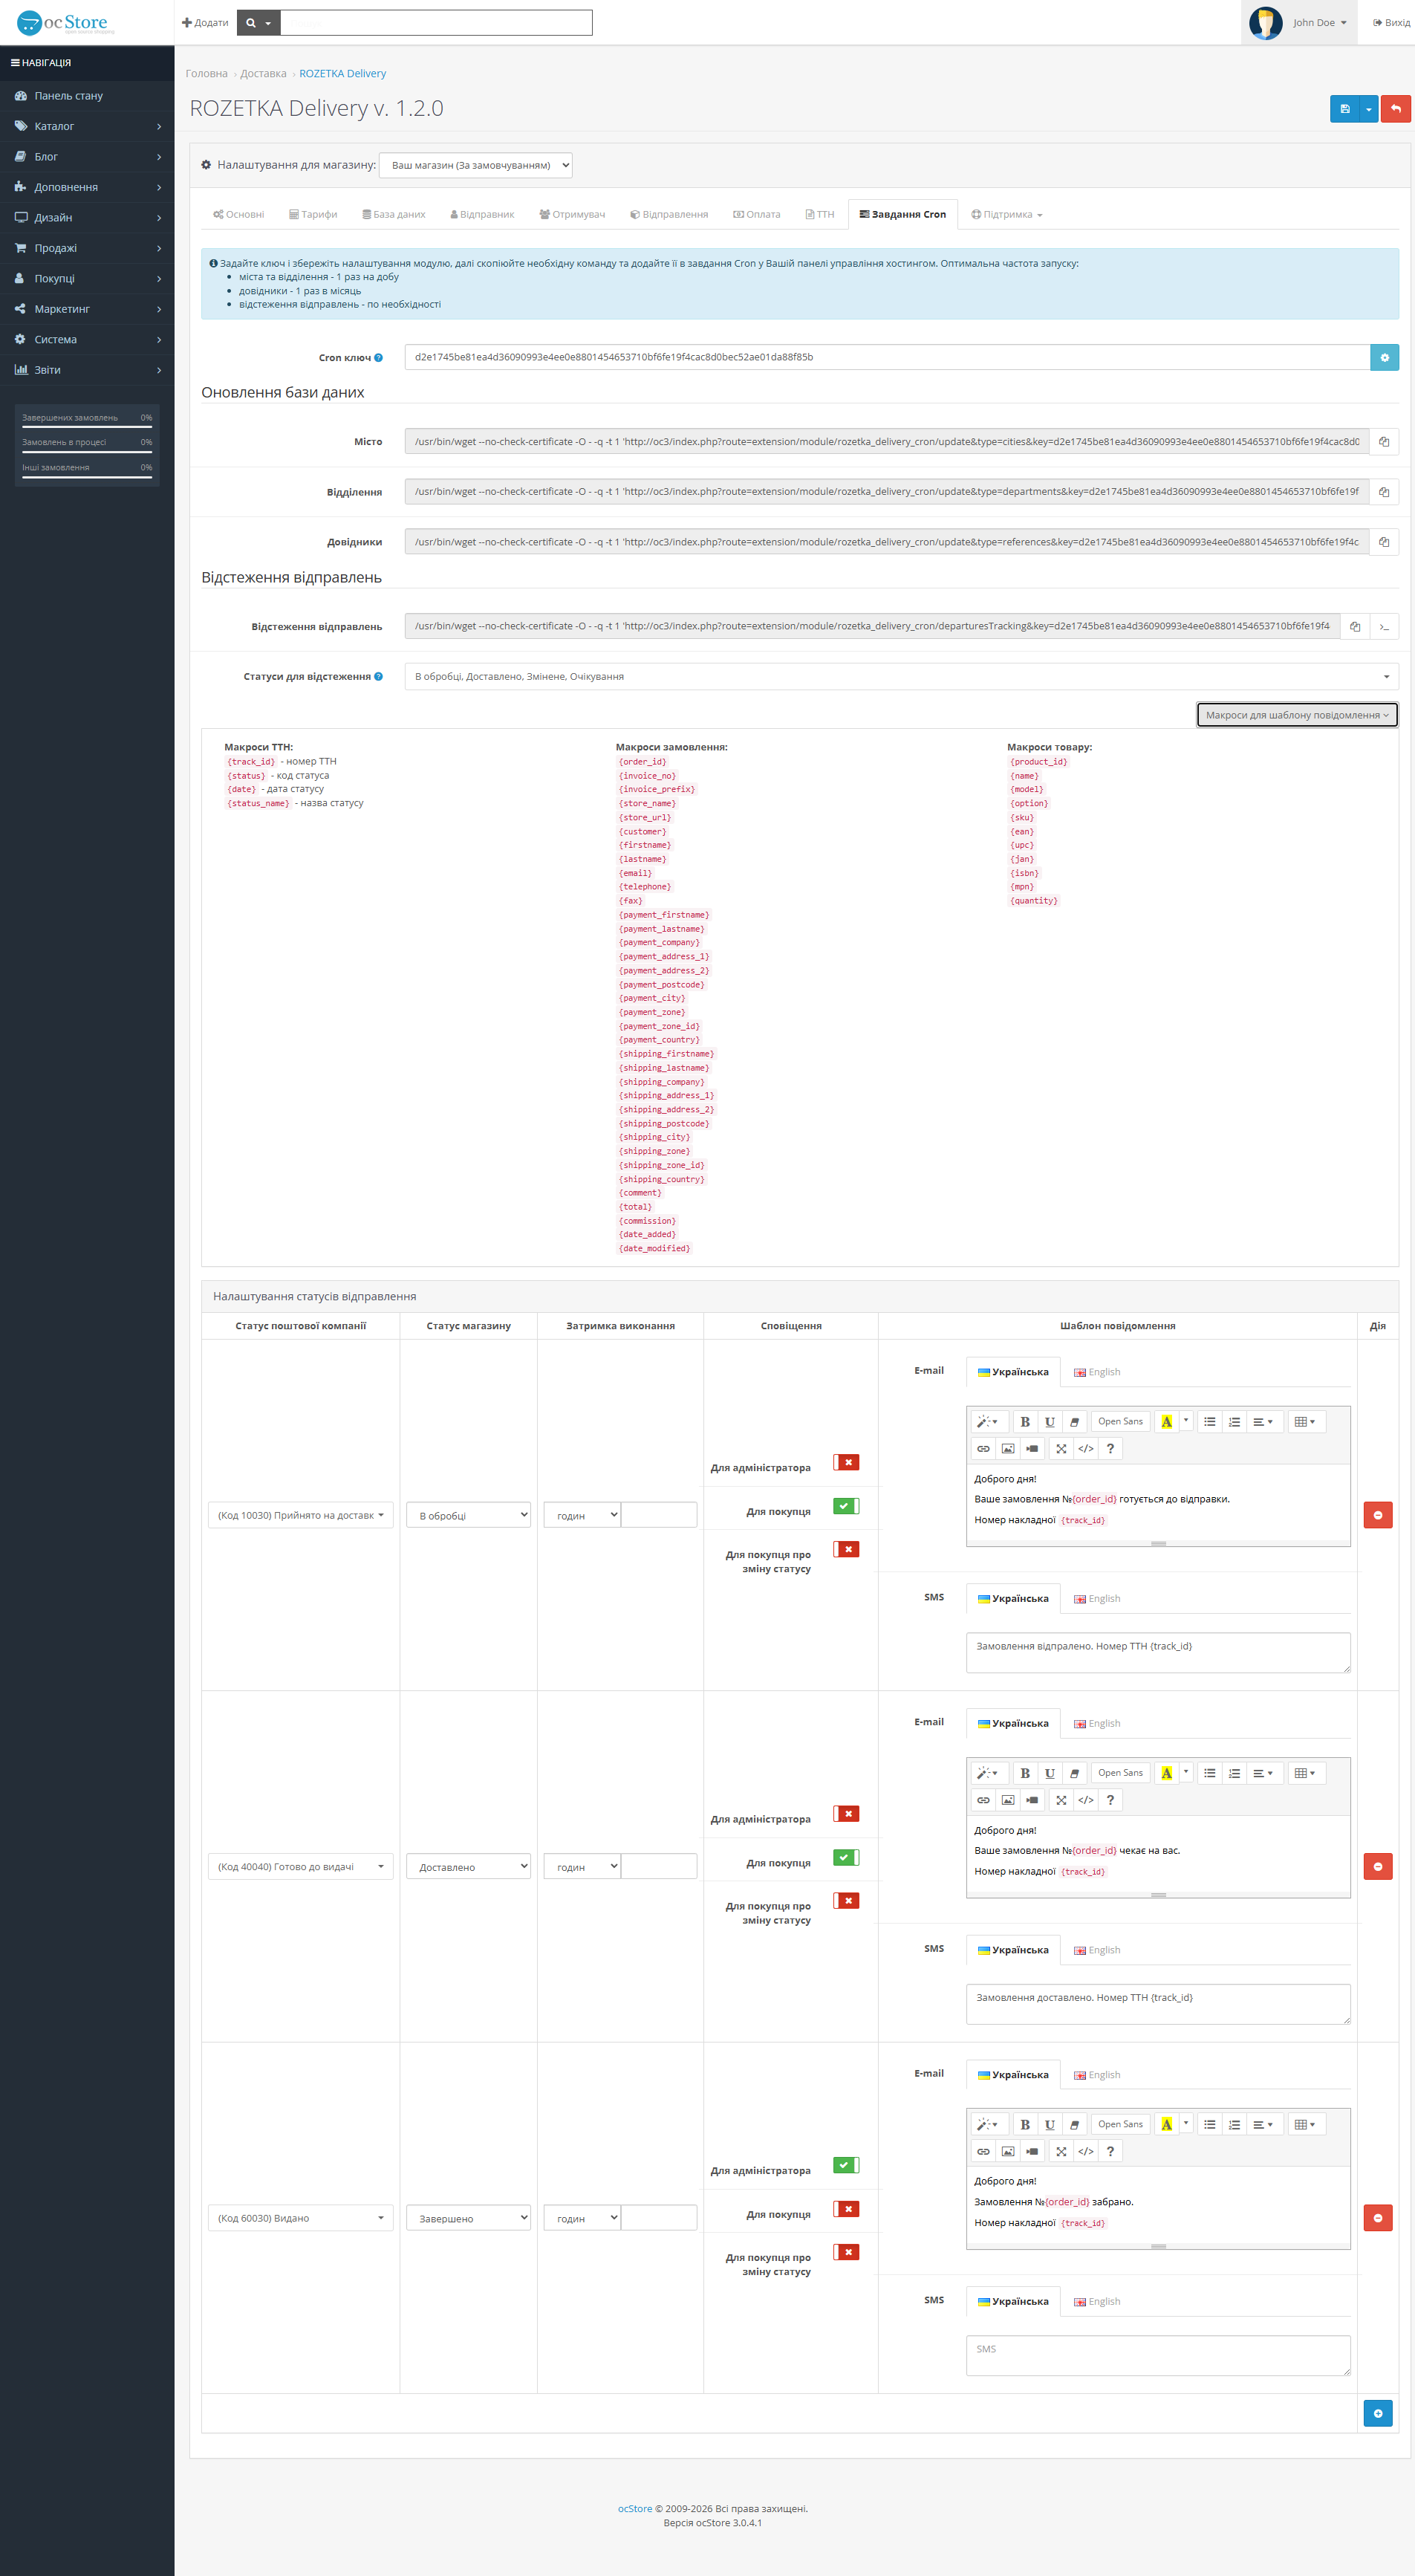Screen dimensions: 1415x2576
Task: Click the header search input field
Action: tap(436, 22)
